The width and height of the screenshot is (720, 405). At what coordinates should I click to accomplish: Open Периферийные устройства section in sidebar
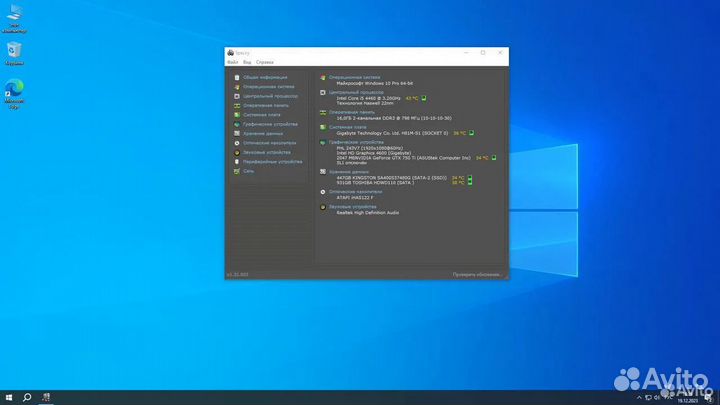(272, 161)
